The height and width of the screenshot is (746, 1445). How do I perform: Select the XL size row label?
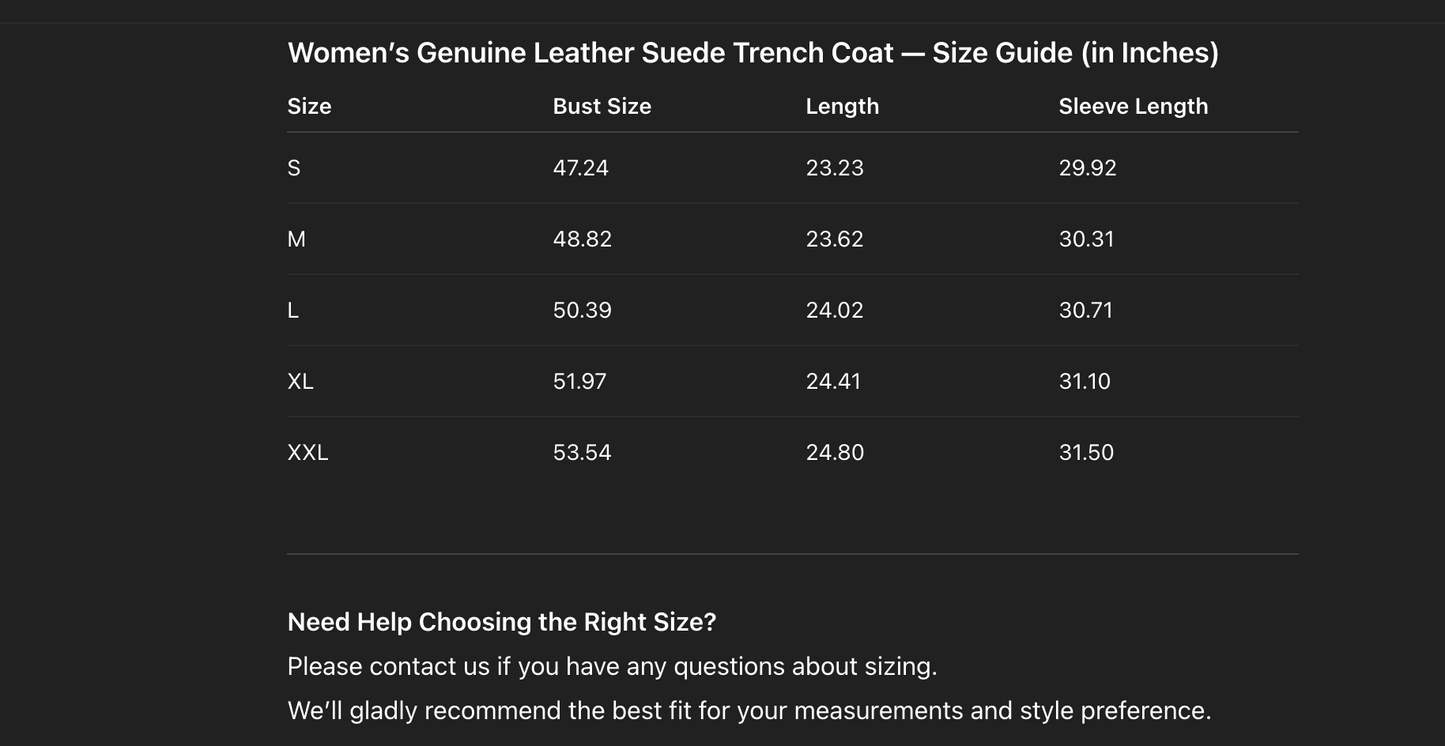tap(300, 381)
